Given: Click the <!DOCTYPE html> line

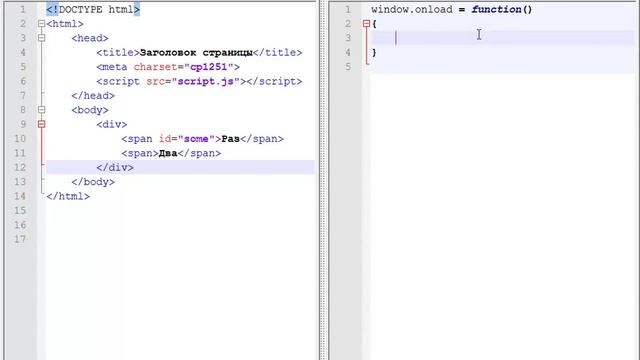Looking at the screenshot, I should pos(93,9).
